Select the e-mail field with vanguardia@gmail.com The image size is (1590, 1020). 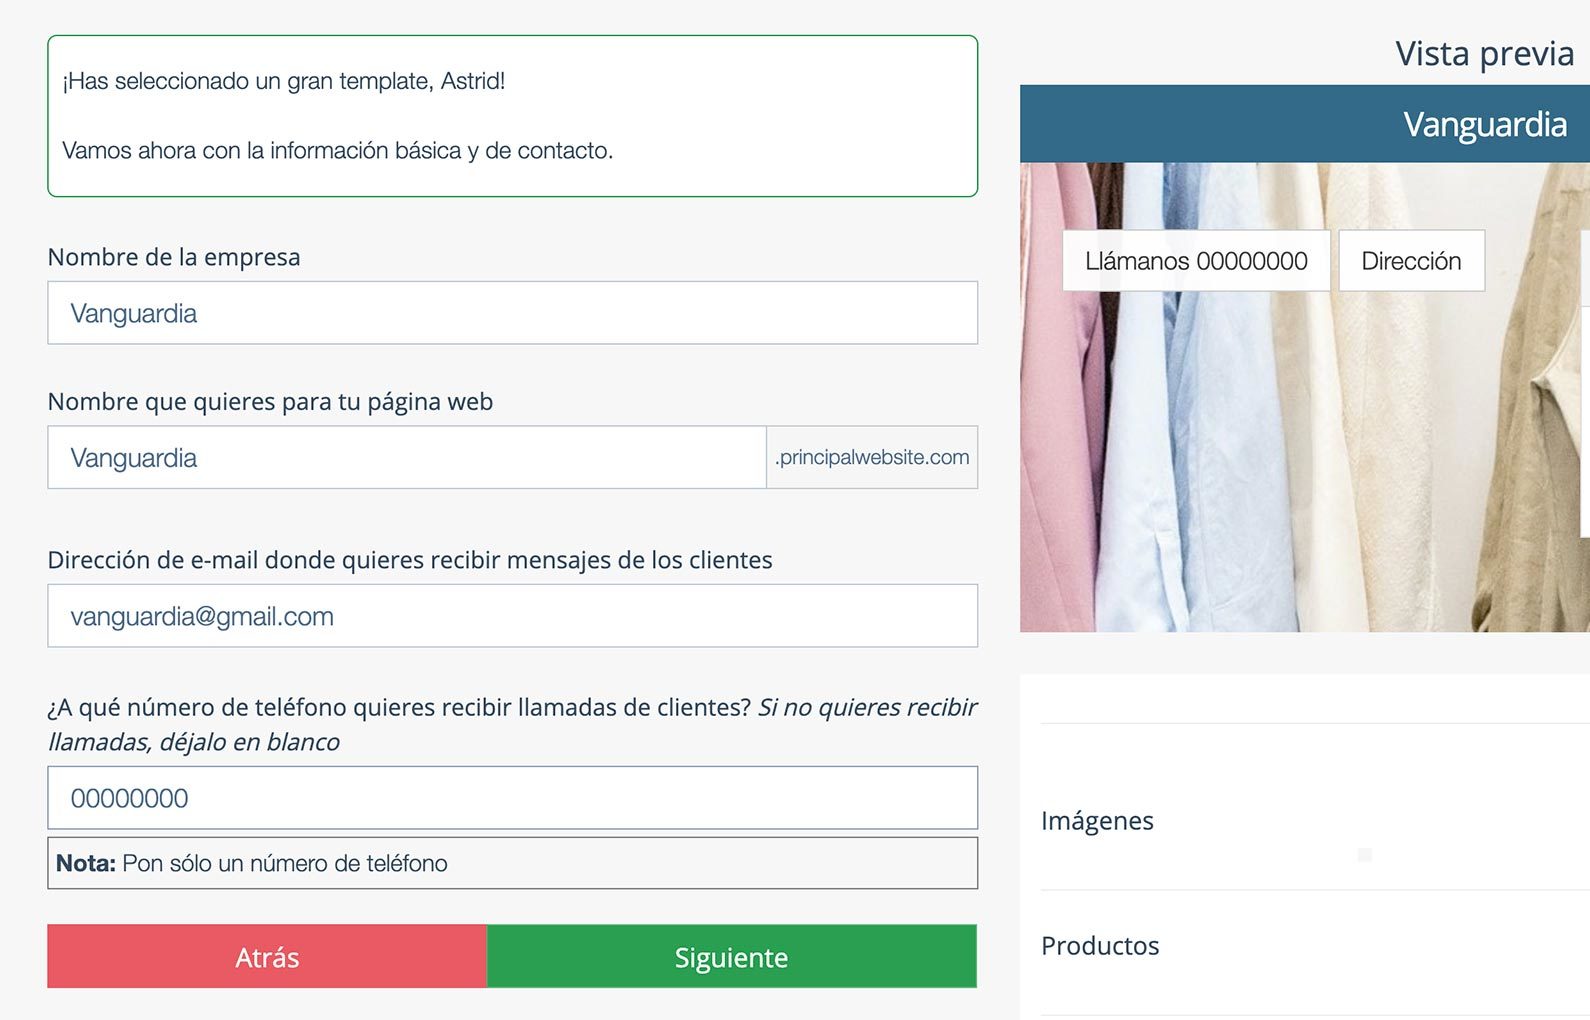point(512,616)
